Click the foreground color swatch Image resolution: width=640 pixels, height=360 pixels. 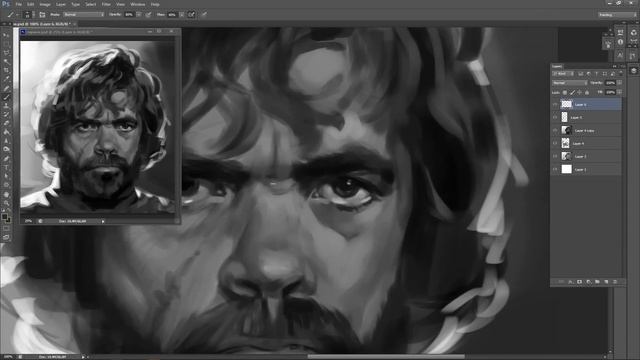(x=5, y=217)
